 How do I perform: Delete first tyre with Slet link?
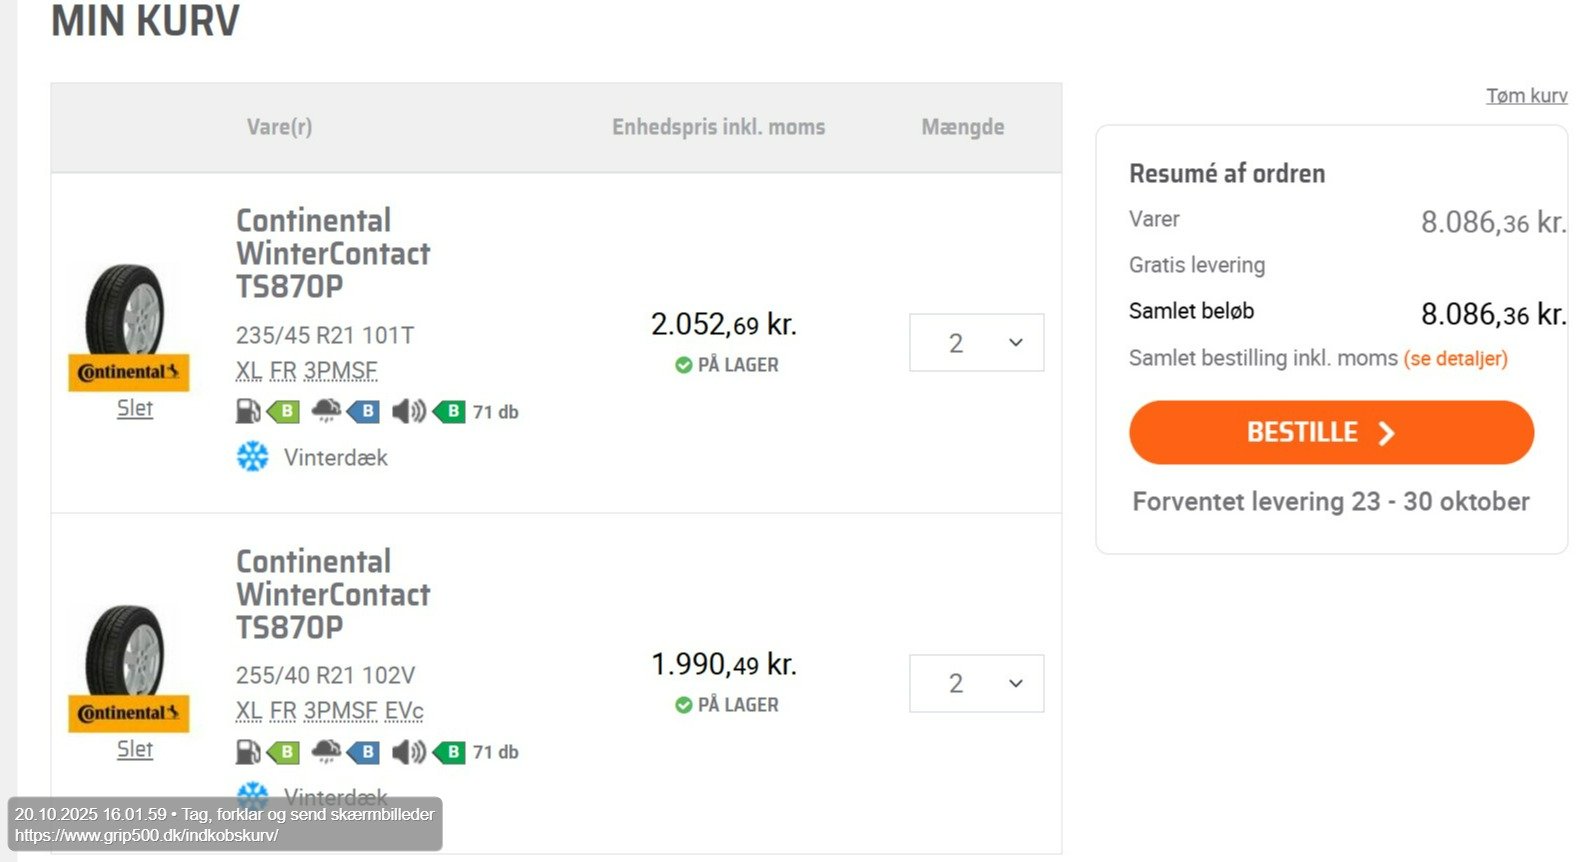click(135, 408)
